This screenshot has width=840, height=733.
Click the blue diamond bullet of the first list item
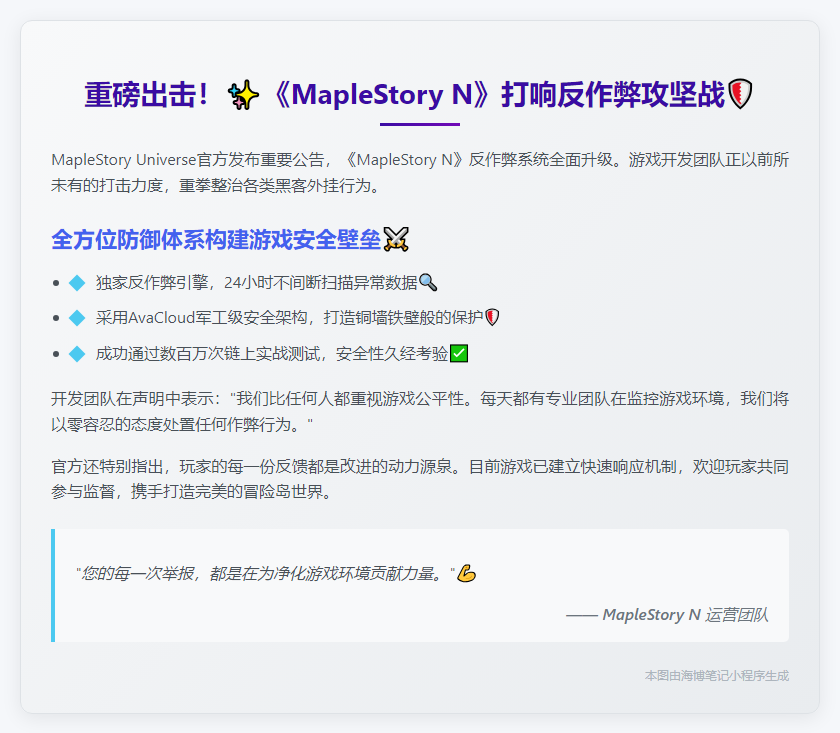(77, 283)
